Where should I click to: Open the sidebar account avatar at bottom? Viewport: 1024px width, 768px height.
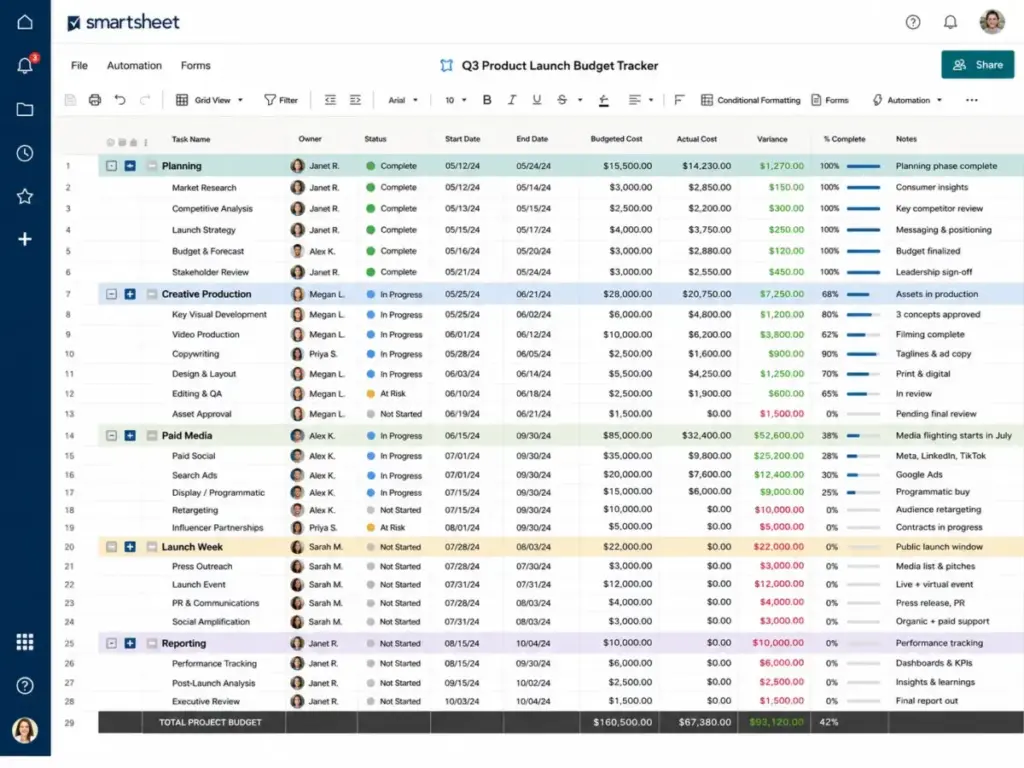click(25, 730)
